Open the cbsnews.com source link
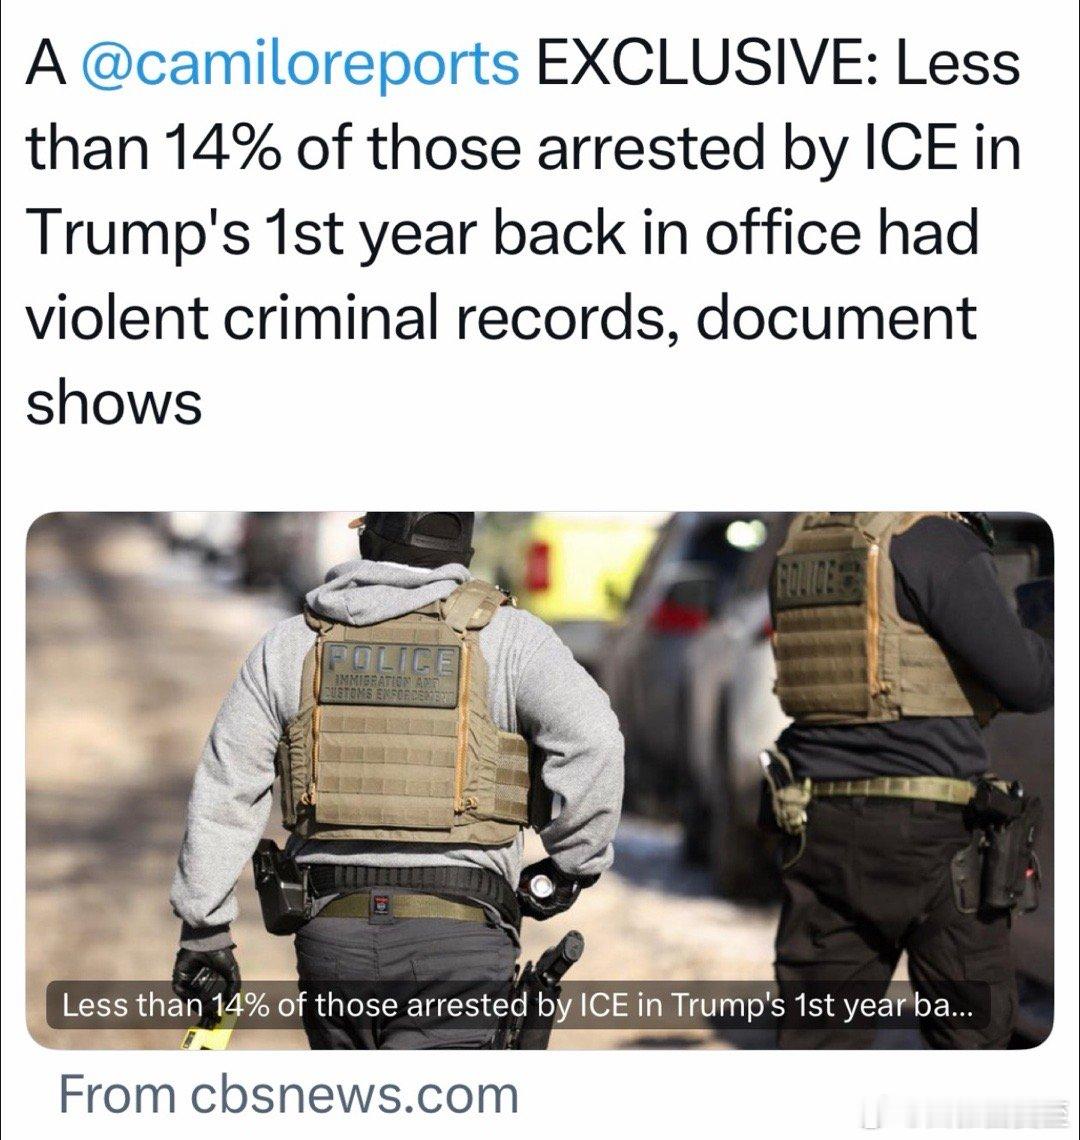 pyautogui.click(x=289, y=1094)
